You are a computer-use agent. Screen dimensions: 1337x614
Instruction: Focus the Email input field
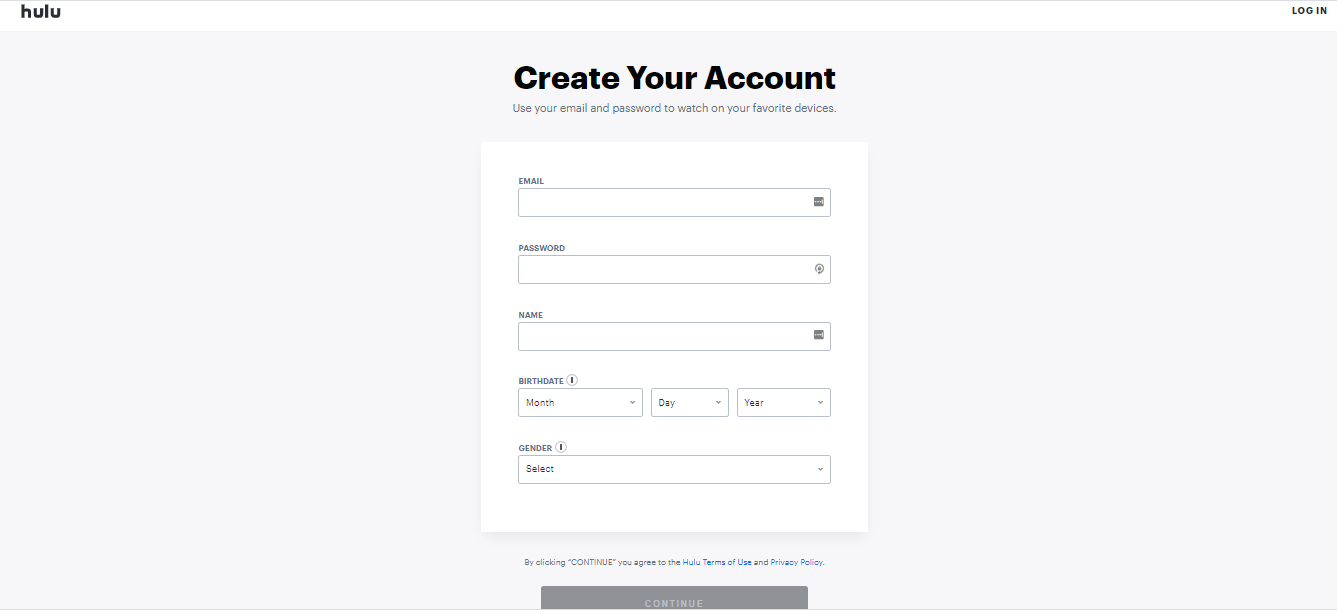pyautogui.click(x=664, y=202)
